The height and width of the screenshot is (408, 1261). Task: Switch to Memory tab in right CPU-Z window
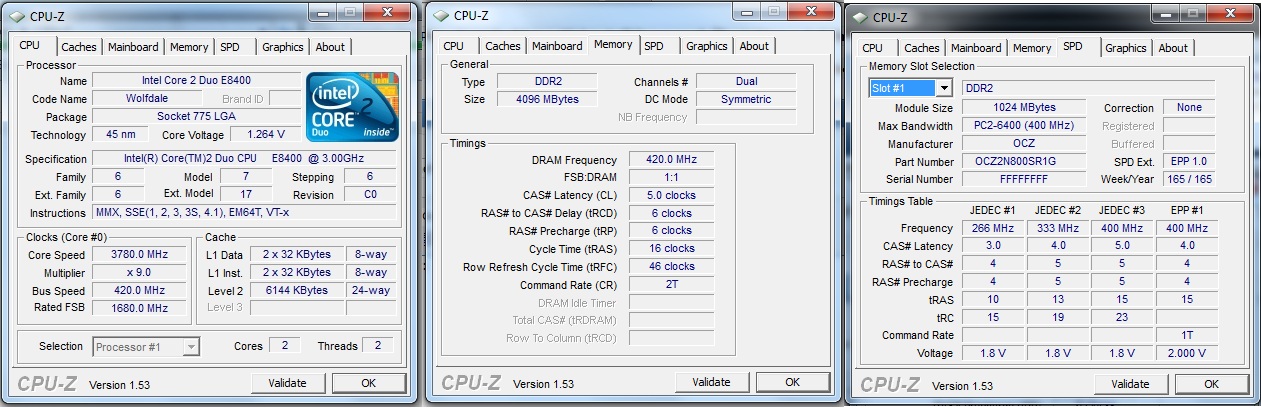(x=1032, y=48)
